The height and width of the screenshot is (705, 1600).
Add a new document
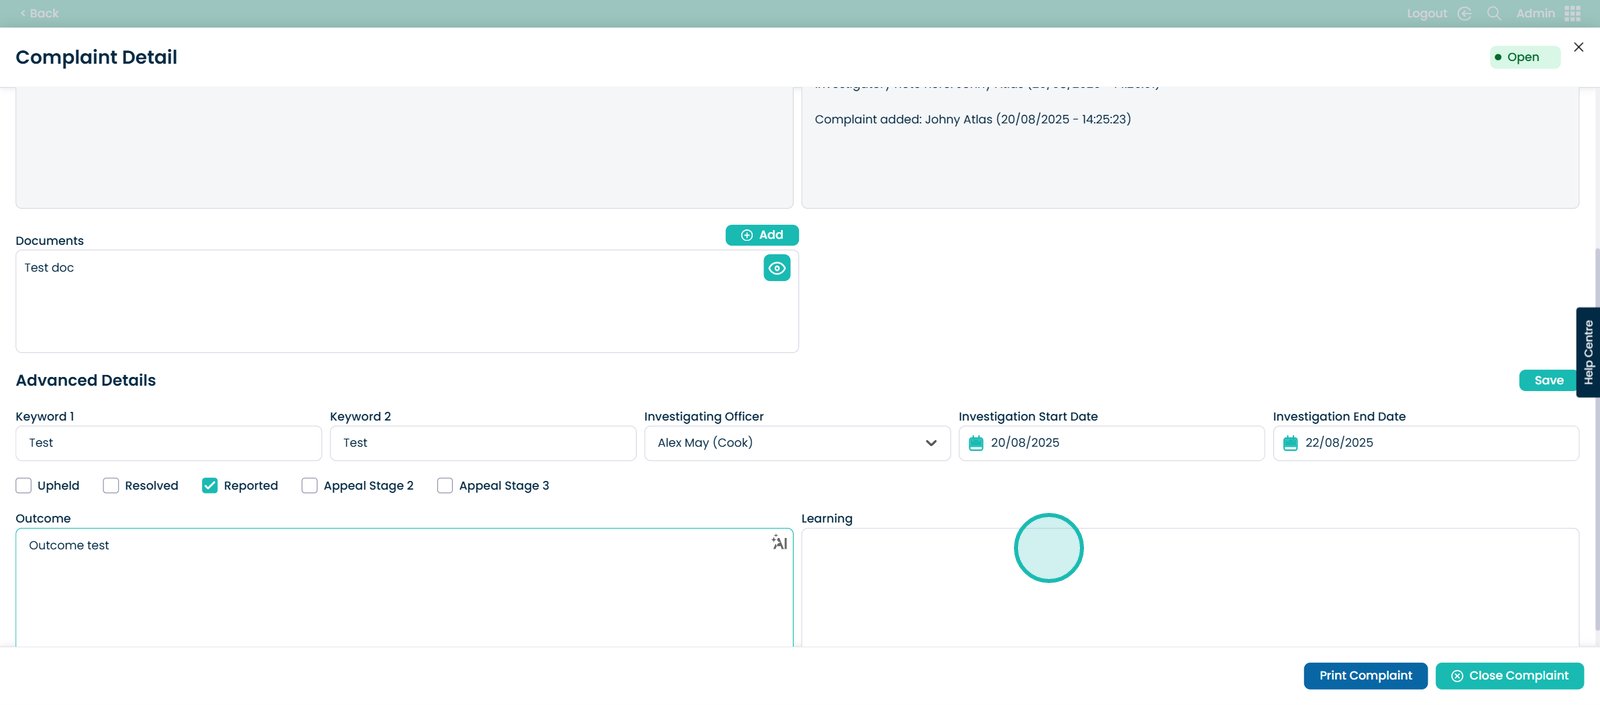762,235
